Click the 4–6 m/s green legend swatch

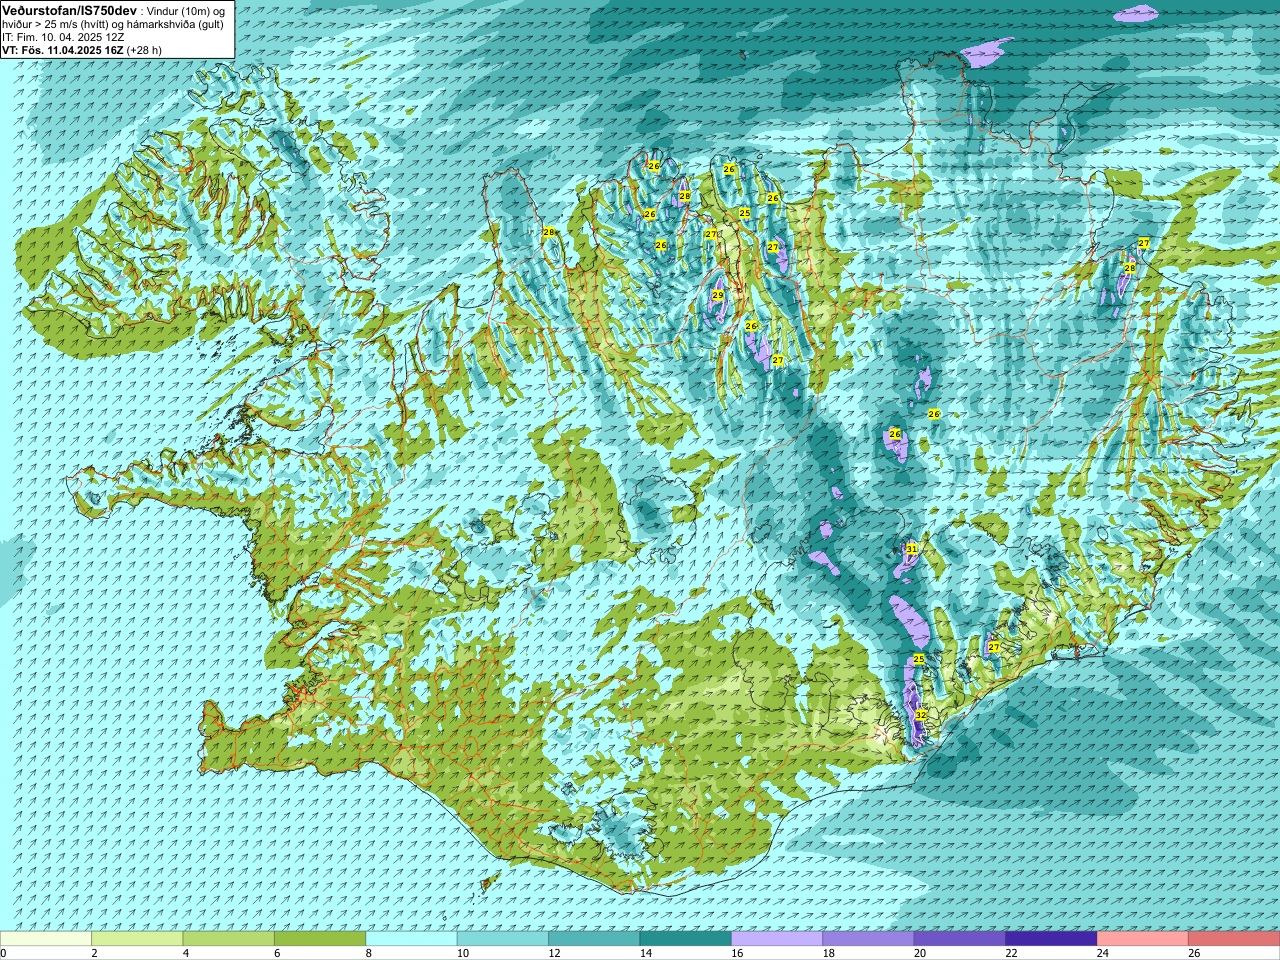pyautogui.click(x=228, y=939)
